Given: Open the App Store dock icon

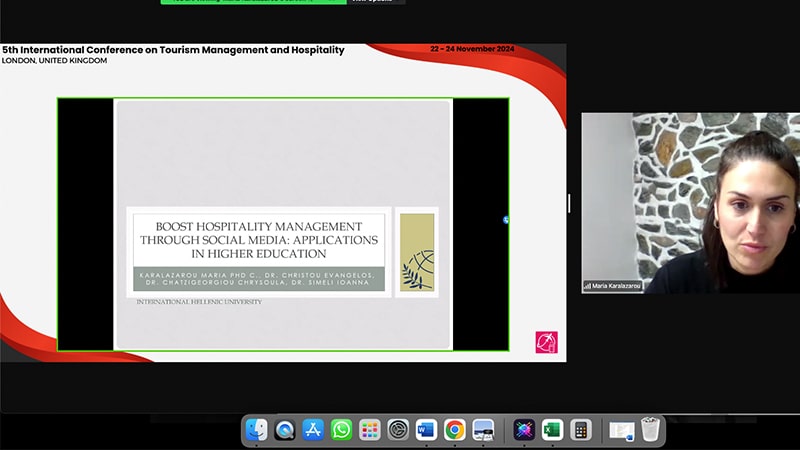Looking at the screenshot, I should 313,430.
